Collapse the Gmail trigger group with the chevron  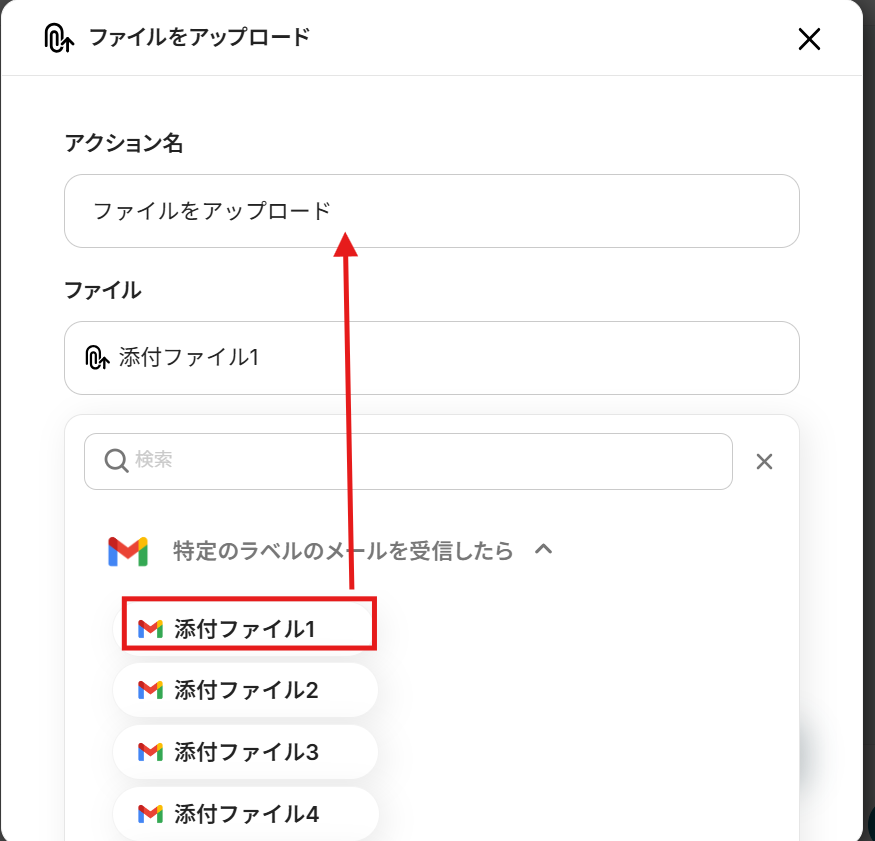[x=543, y=550]
